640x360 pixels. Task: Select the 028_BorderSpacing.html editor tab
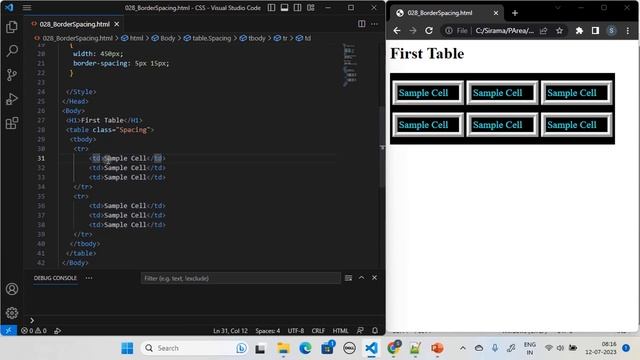point(74,24)
